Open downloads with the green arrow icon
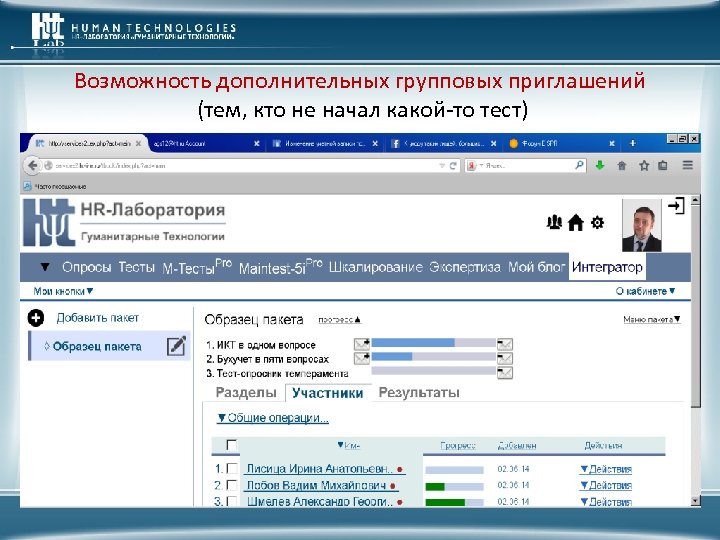 pyautogui.click(x=600, y=165)
